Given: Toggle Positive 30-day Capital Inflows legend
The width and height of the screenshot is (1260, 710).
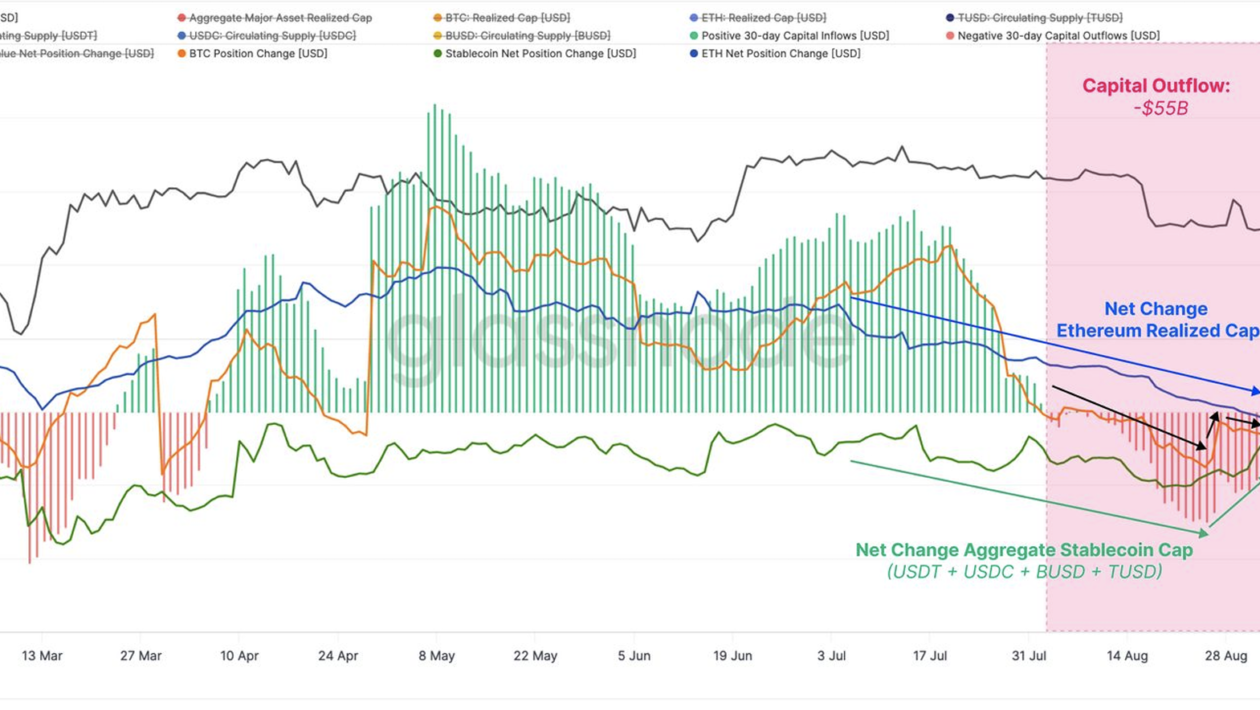Looking at the screenshot, I should point(788,36).
